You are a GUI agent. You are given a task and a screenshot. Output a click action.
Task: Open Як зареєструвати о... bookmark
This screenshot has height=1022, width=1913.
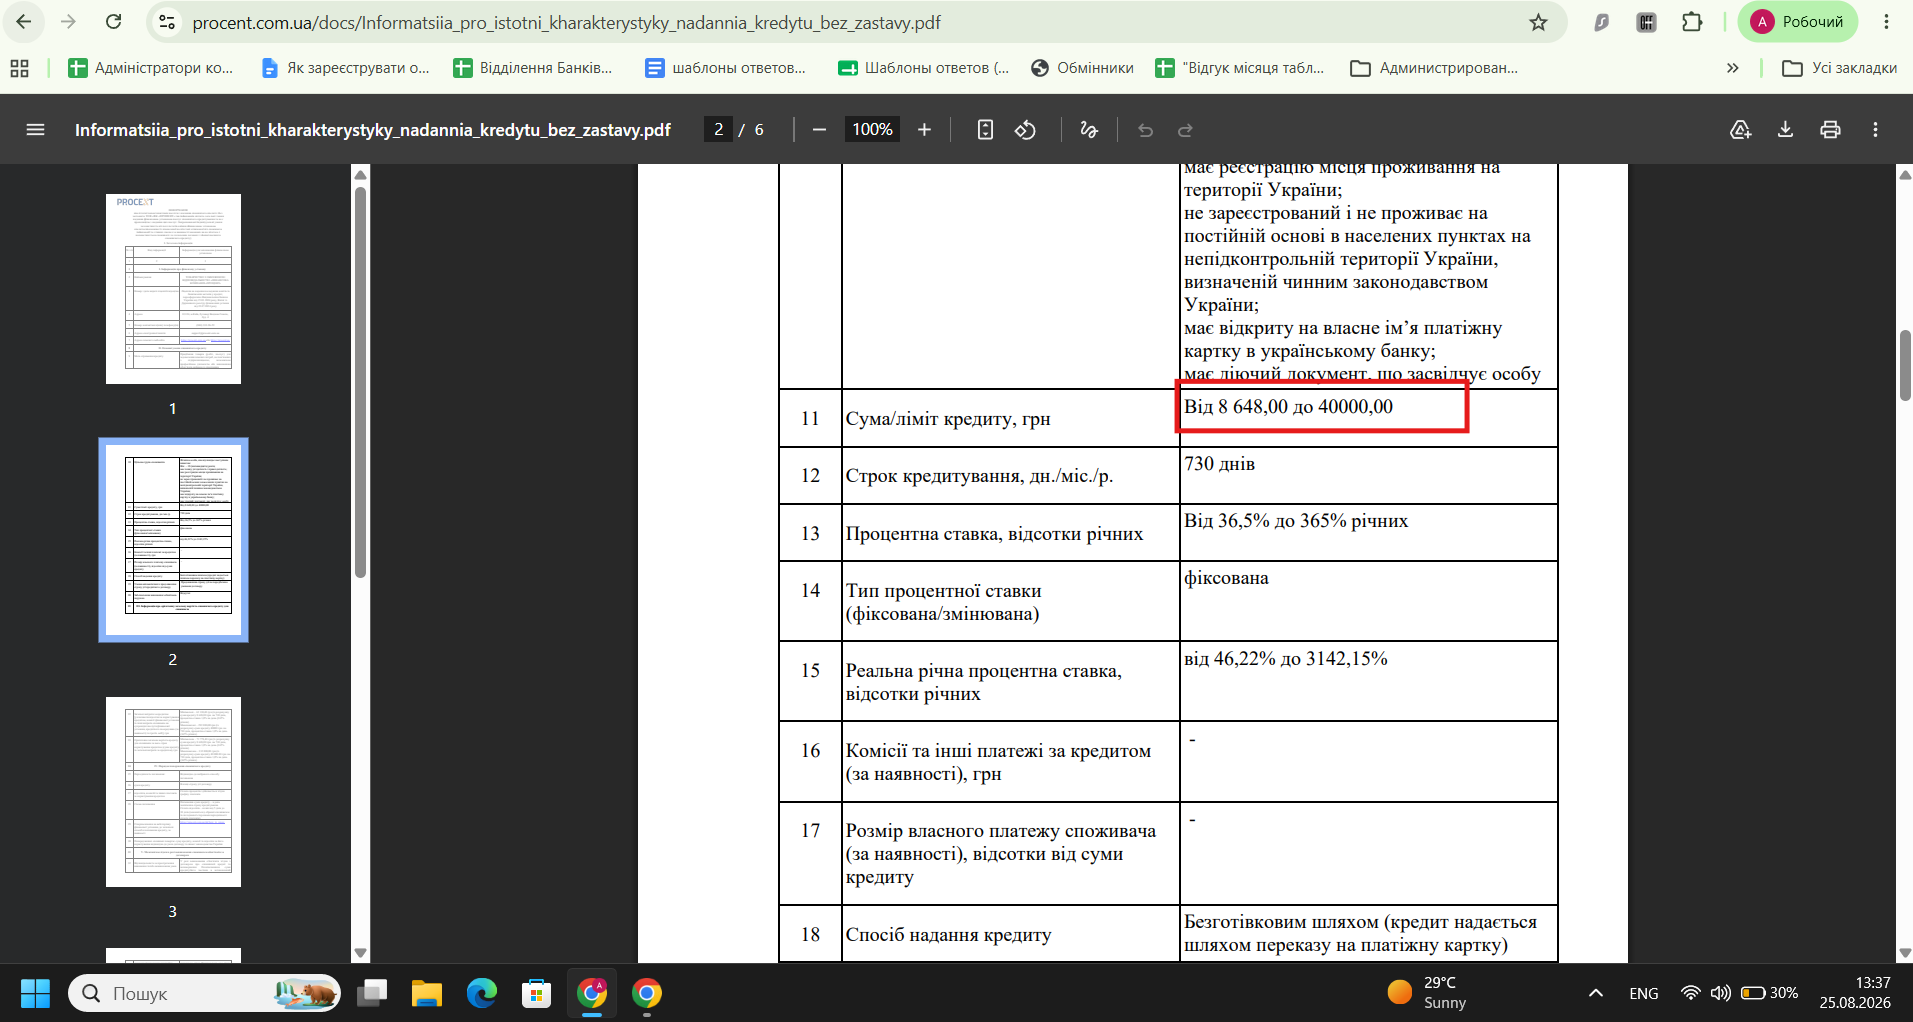pyautogui.click(x=345, y=68)
